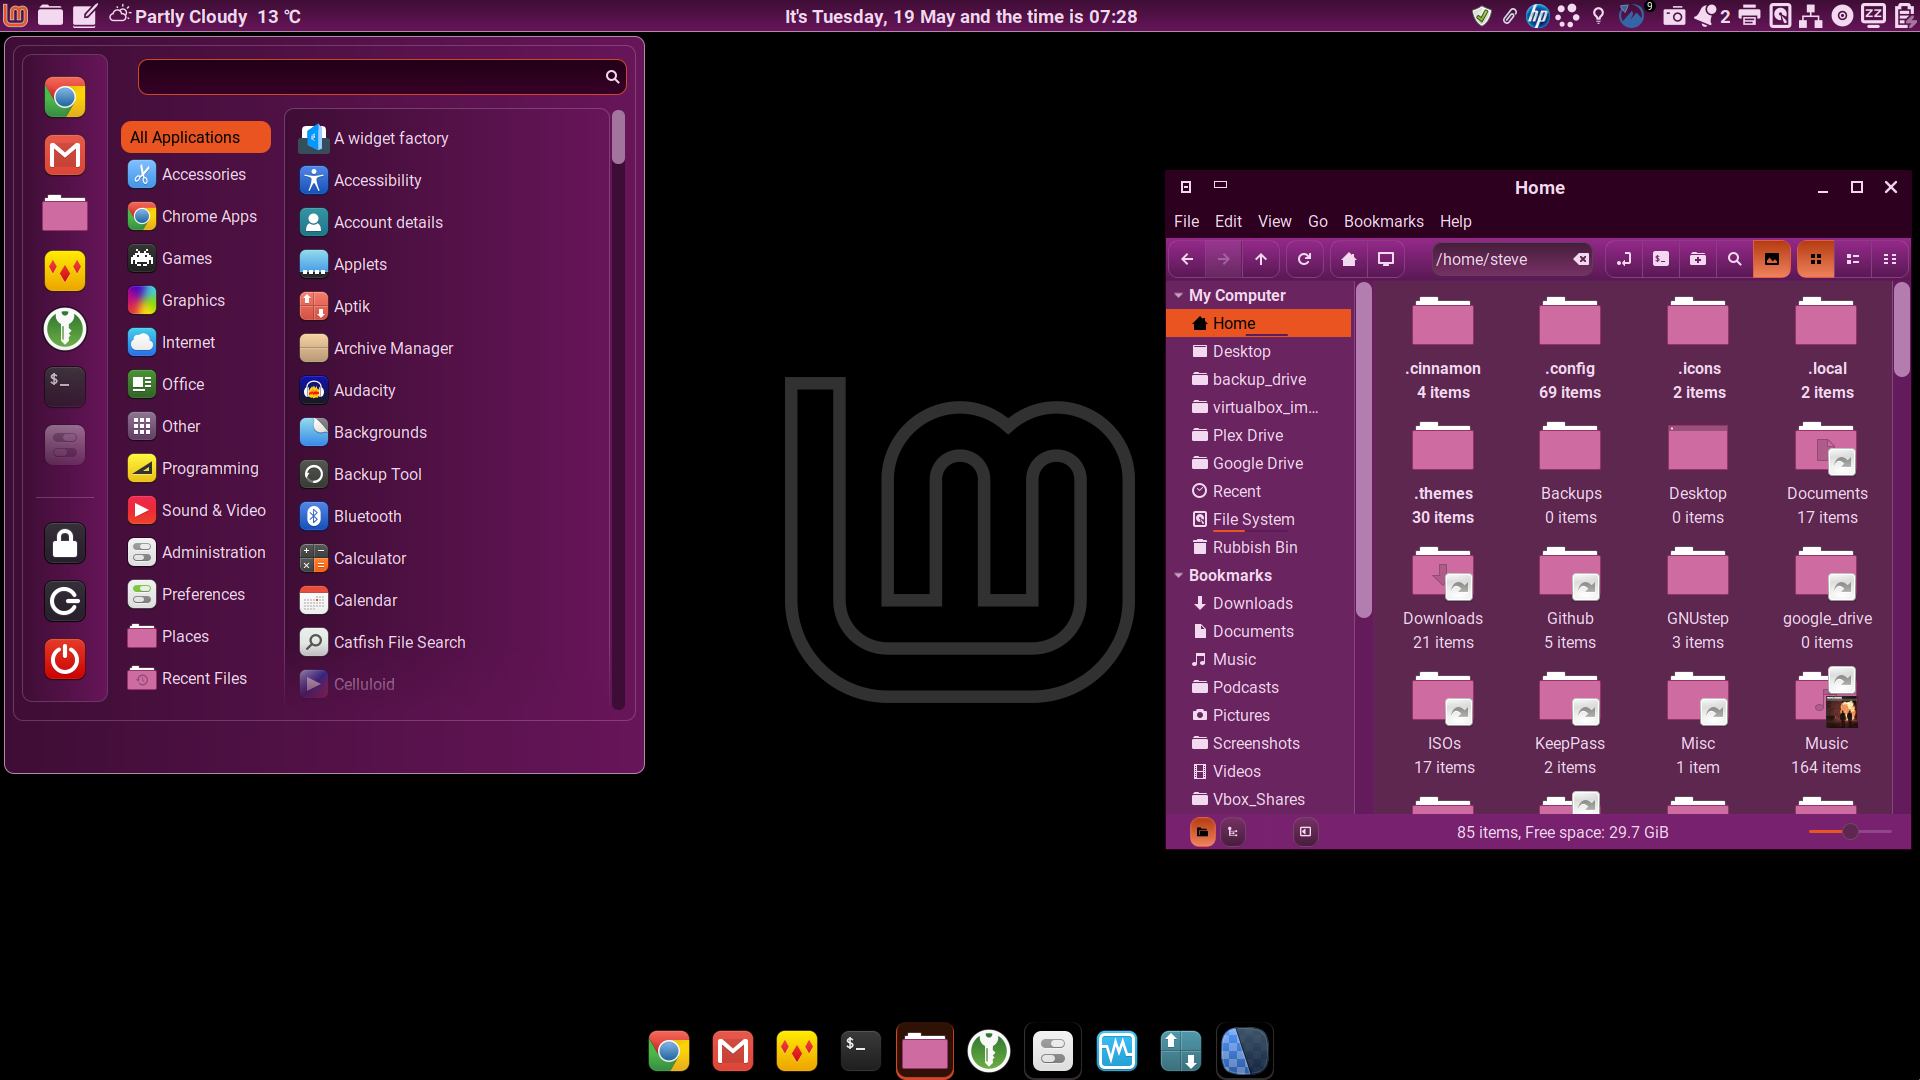1920x1080 pixels.
Task: Select Accessories category
Action: pos(196,174)
